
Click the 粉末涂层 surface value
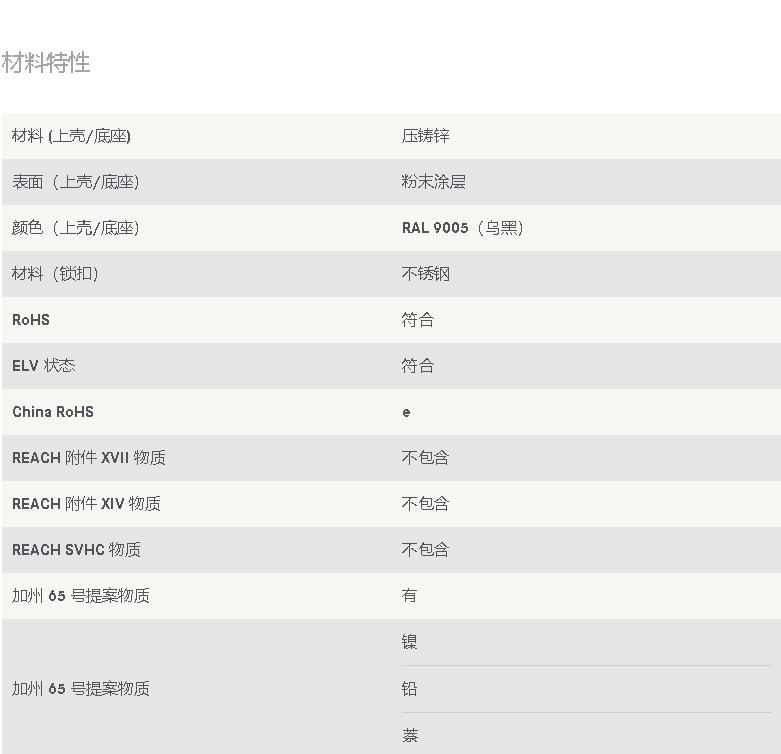[x=433, y=182]
